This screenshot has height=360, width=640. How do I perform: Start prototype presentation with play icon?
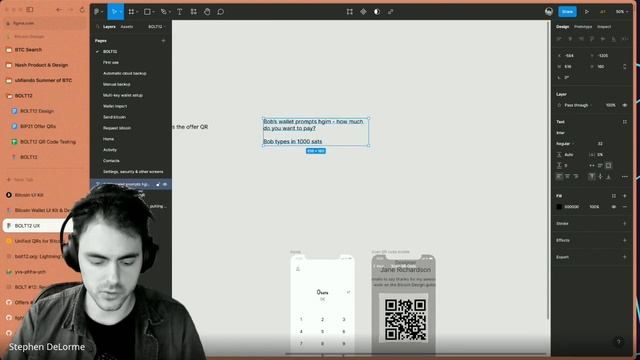tap(587, 12)
